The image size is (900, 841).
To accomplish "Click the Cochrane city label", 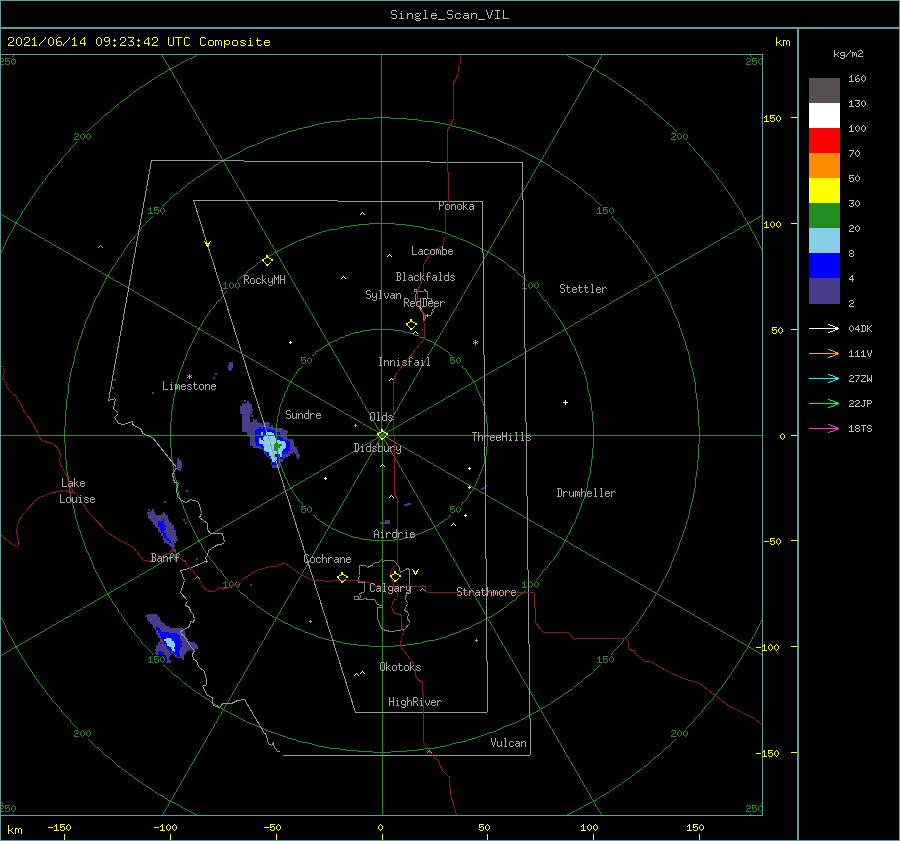I will click(x=327, y=559).
